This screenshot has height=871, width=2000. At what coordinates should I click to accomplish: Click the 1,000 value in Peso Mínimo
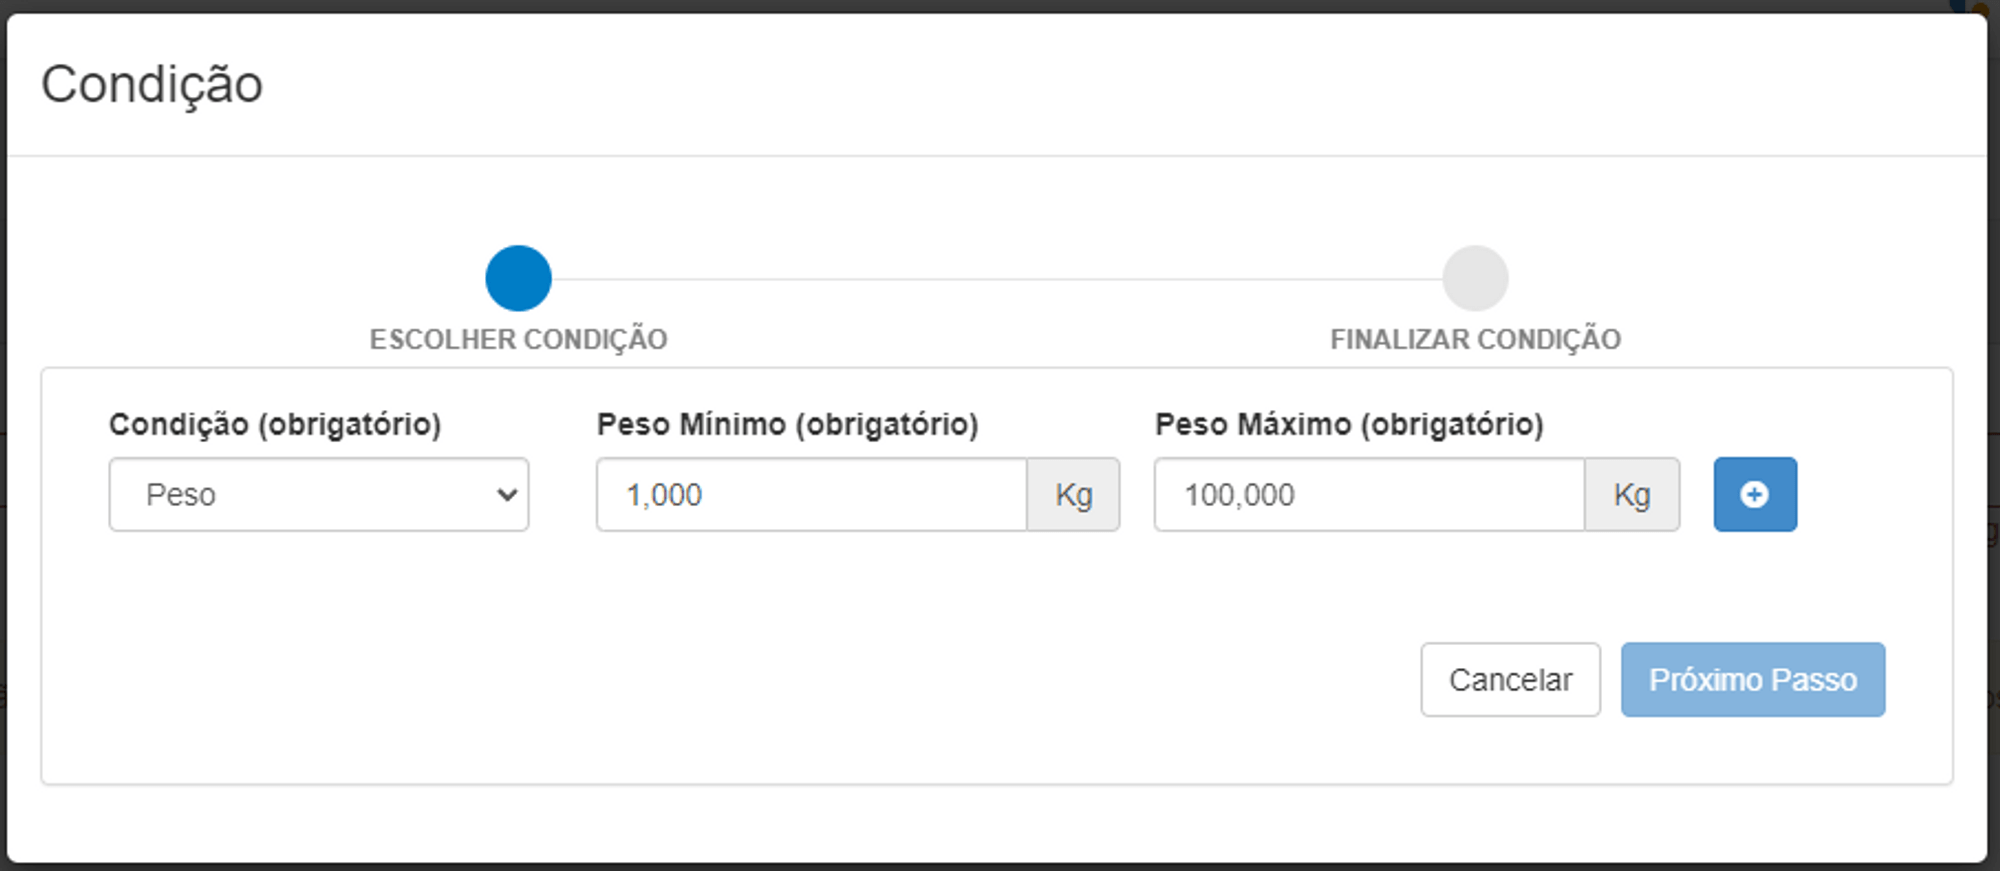[664, 495]
